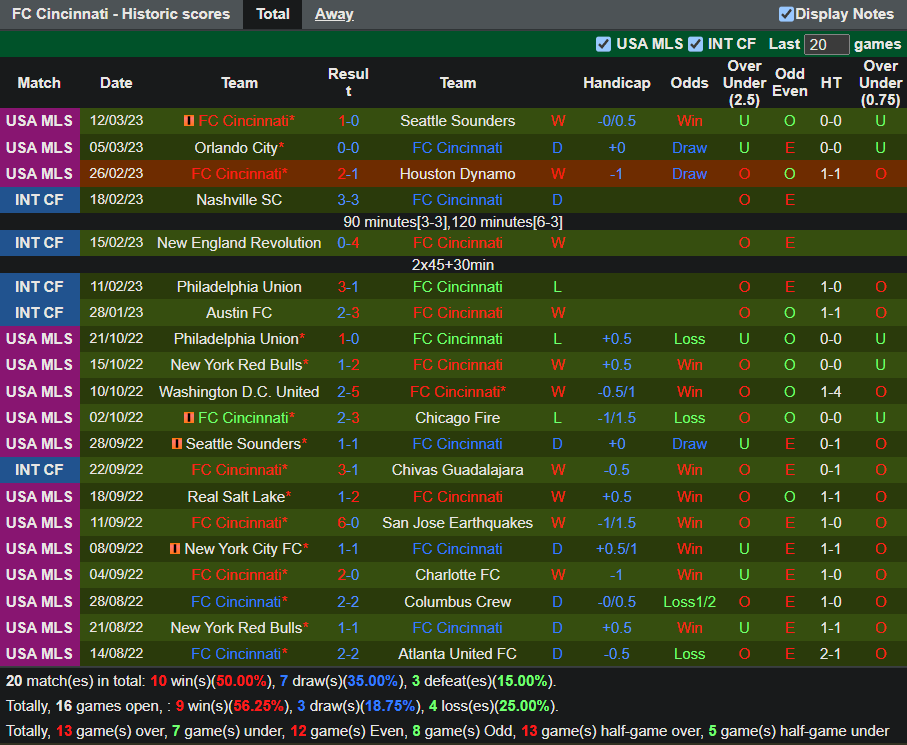
Task: Open the Away tab
Action: pos(334,14)
